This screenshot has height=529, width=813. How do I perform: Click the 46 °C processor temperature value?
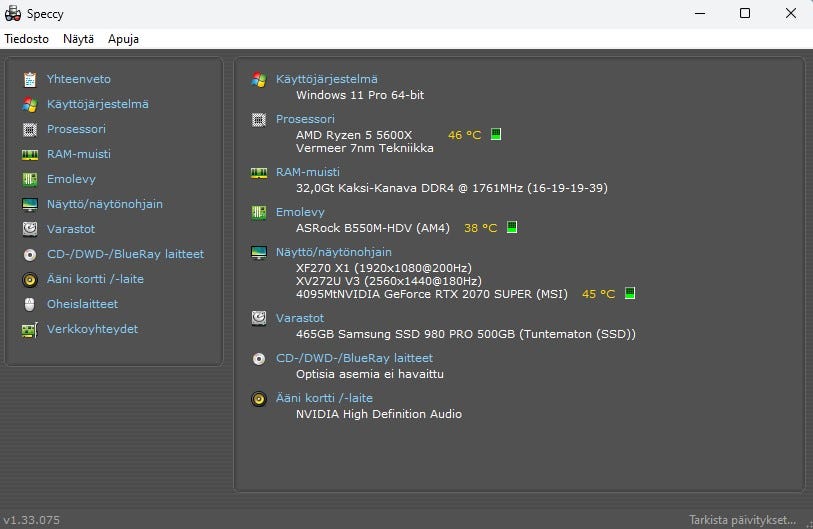pyautogui.click(x=465, y=135)
